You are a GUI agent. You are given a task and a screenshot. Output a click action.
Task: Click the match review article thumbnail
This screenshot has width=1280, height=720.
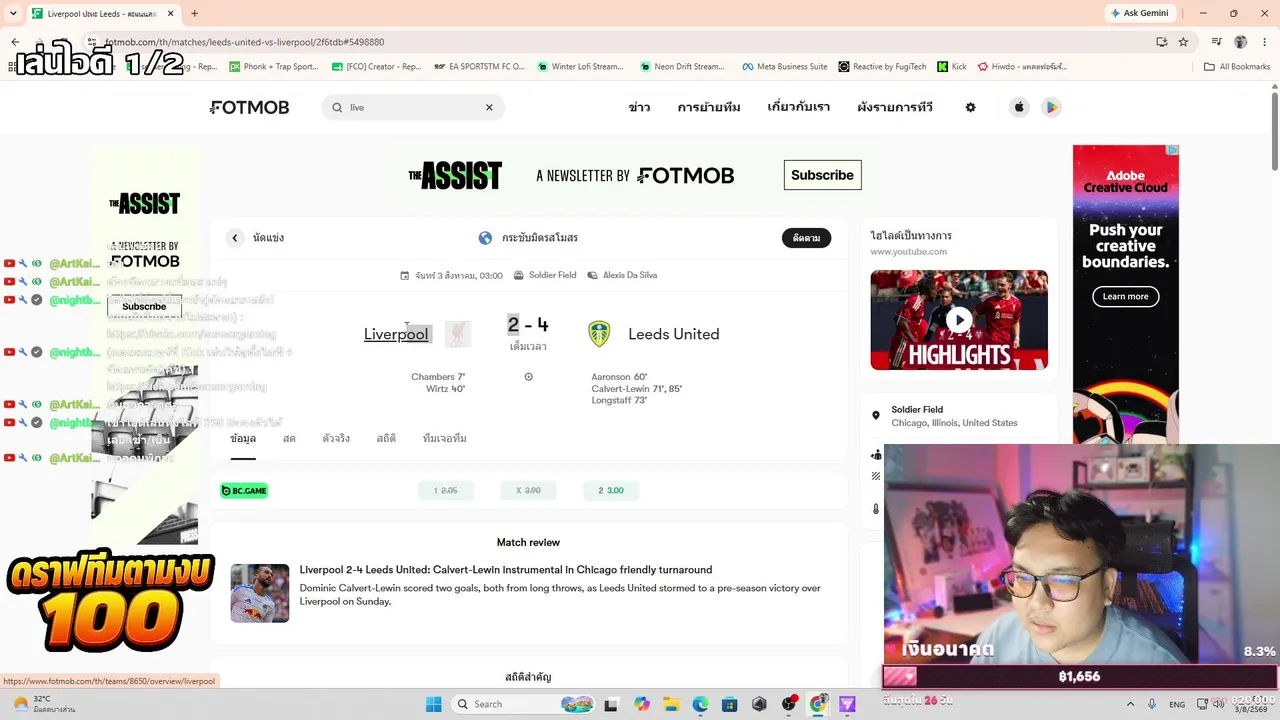pyautogui.click(x=260, y=593)
